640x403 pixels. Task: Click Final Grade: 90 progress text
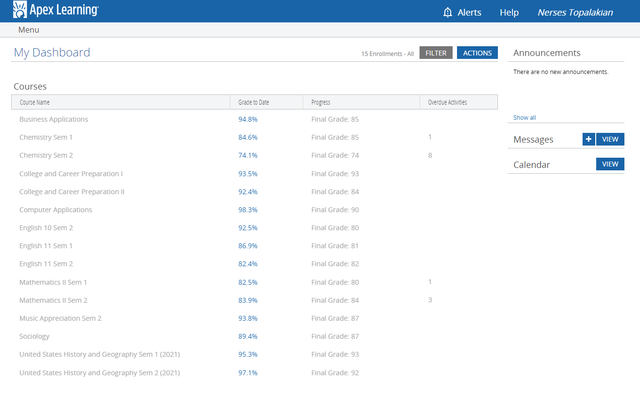click(335, 209)
